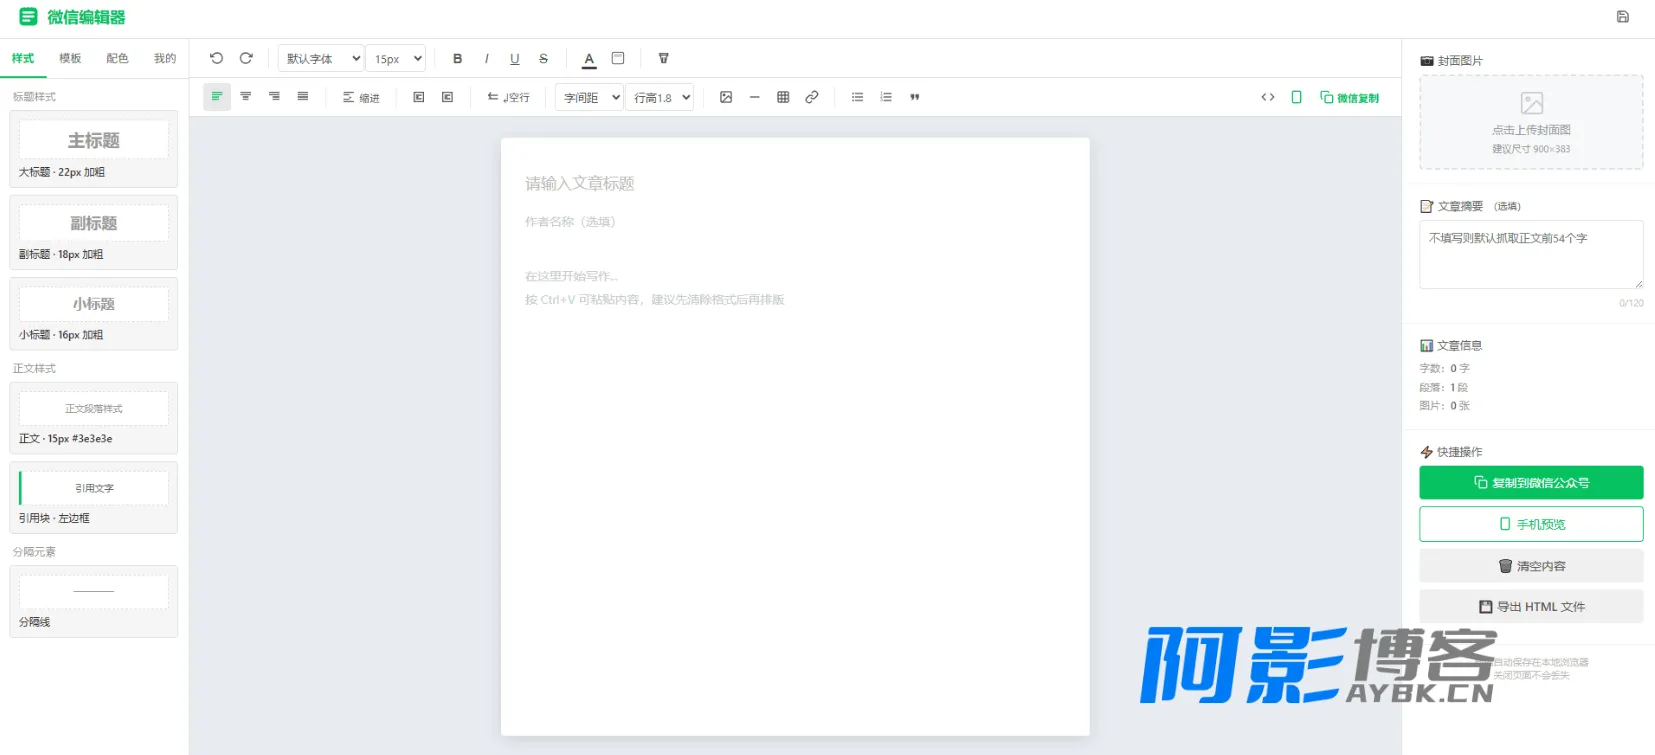1655x755 pixels.
Task: Toggle center alignment
Action: click(x=245, y=97)
